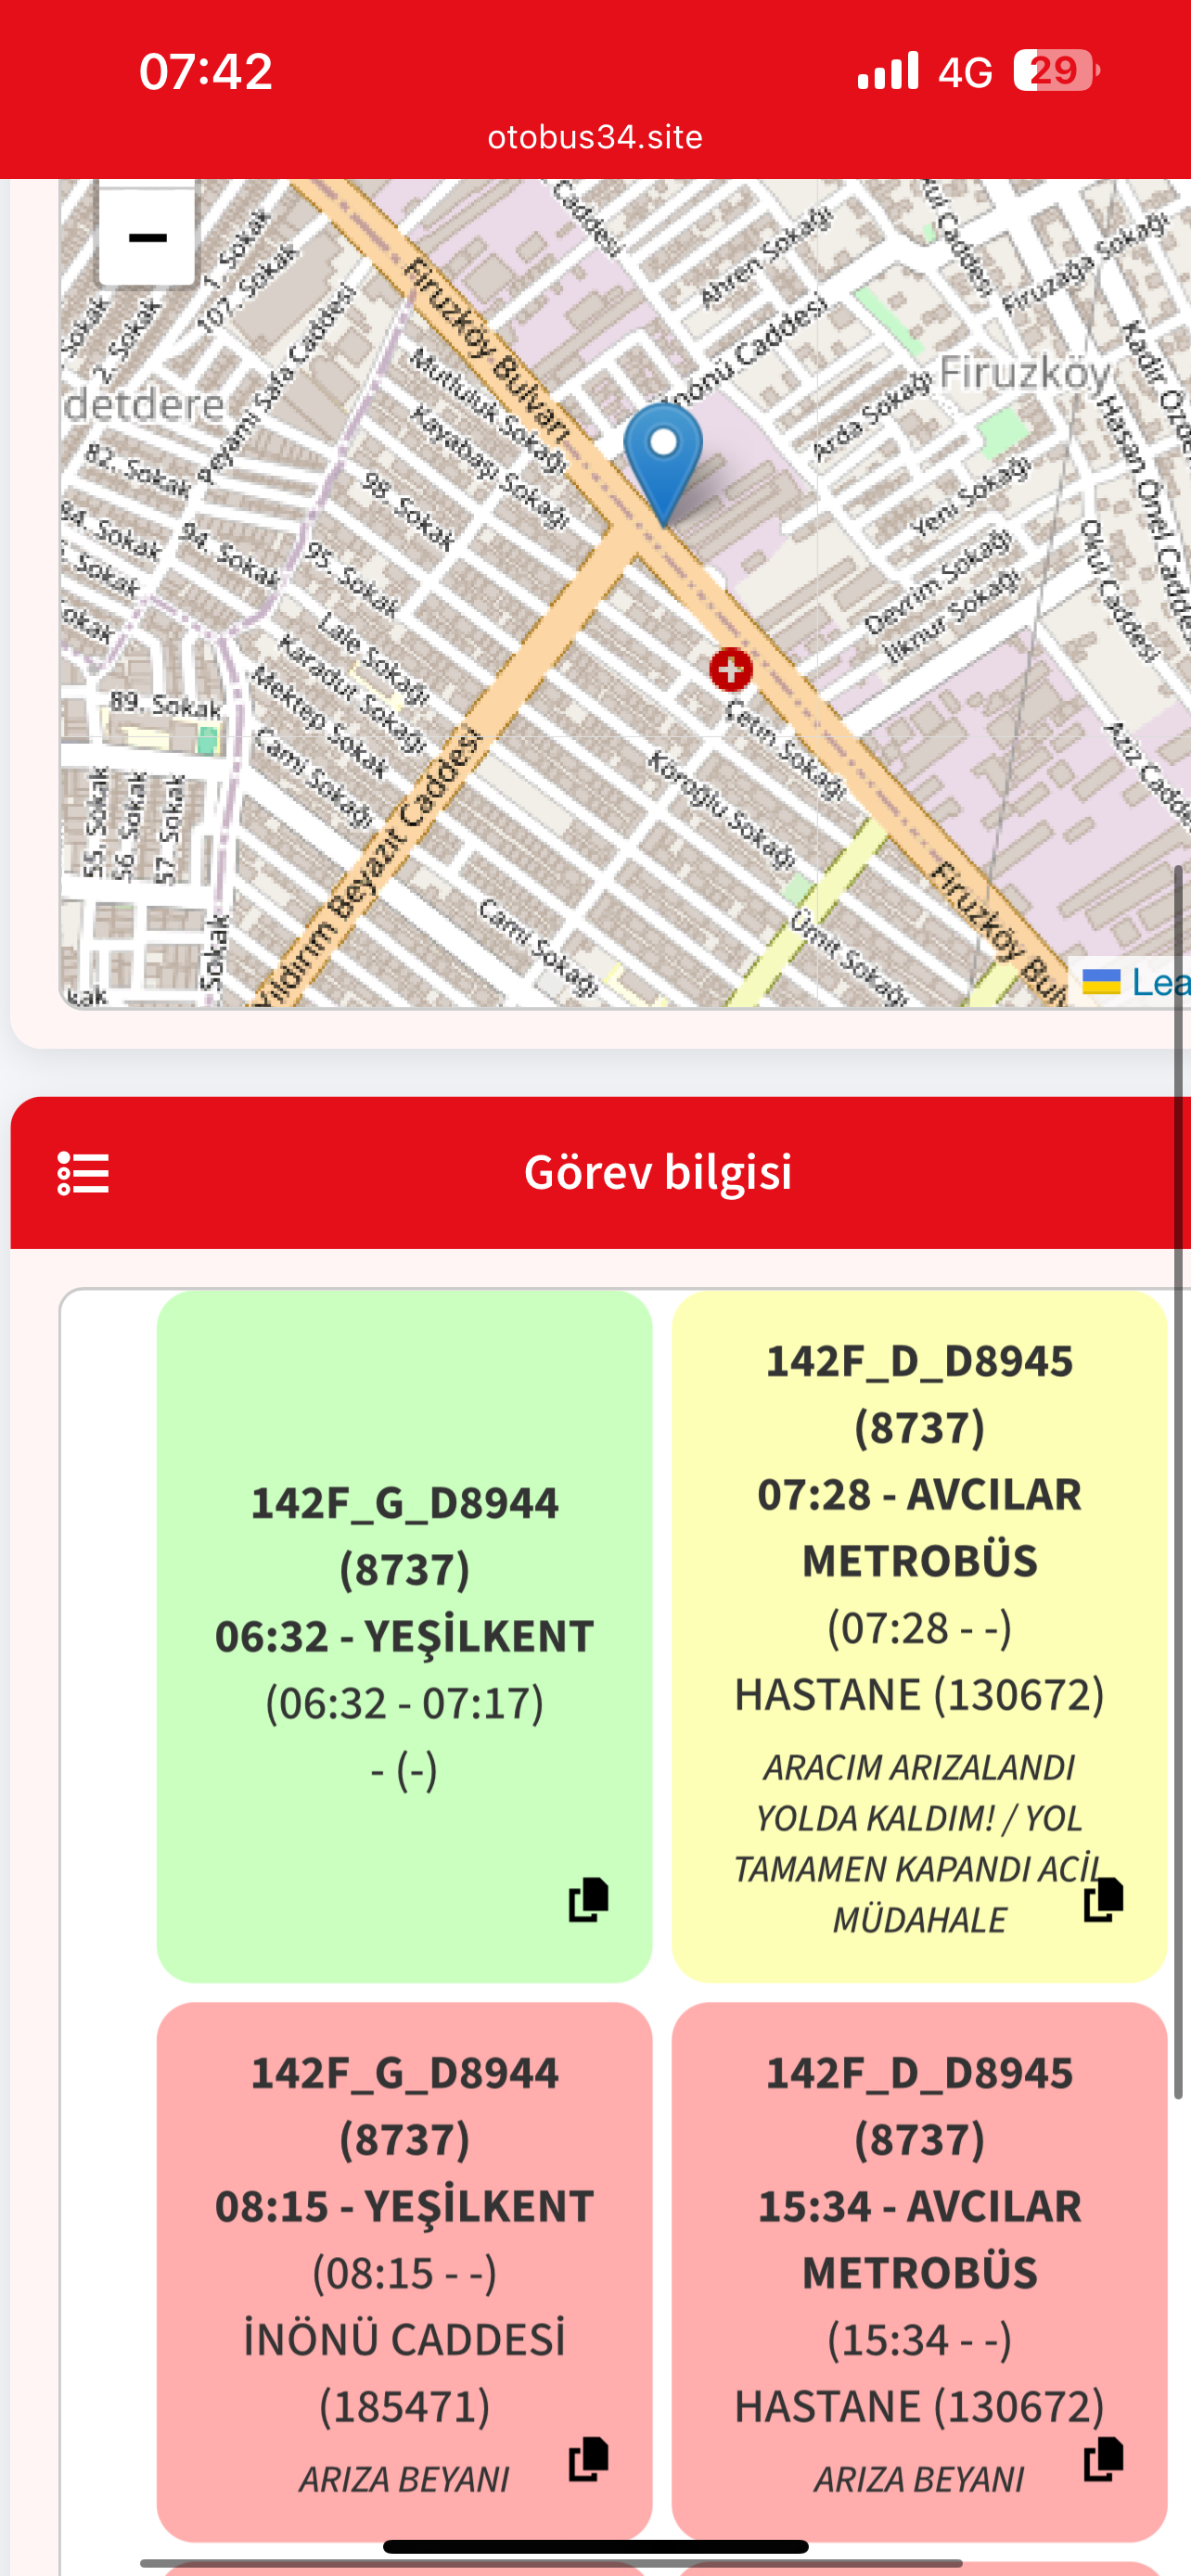
Task: Click ARIZA BEYANI text on 15:34 card
Action: click(x=919, y=2479)
